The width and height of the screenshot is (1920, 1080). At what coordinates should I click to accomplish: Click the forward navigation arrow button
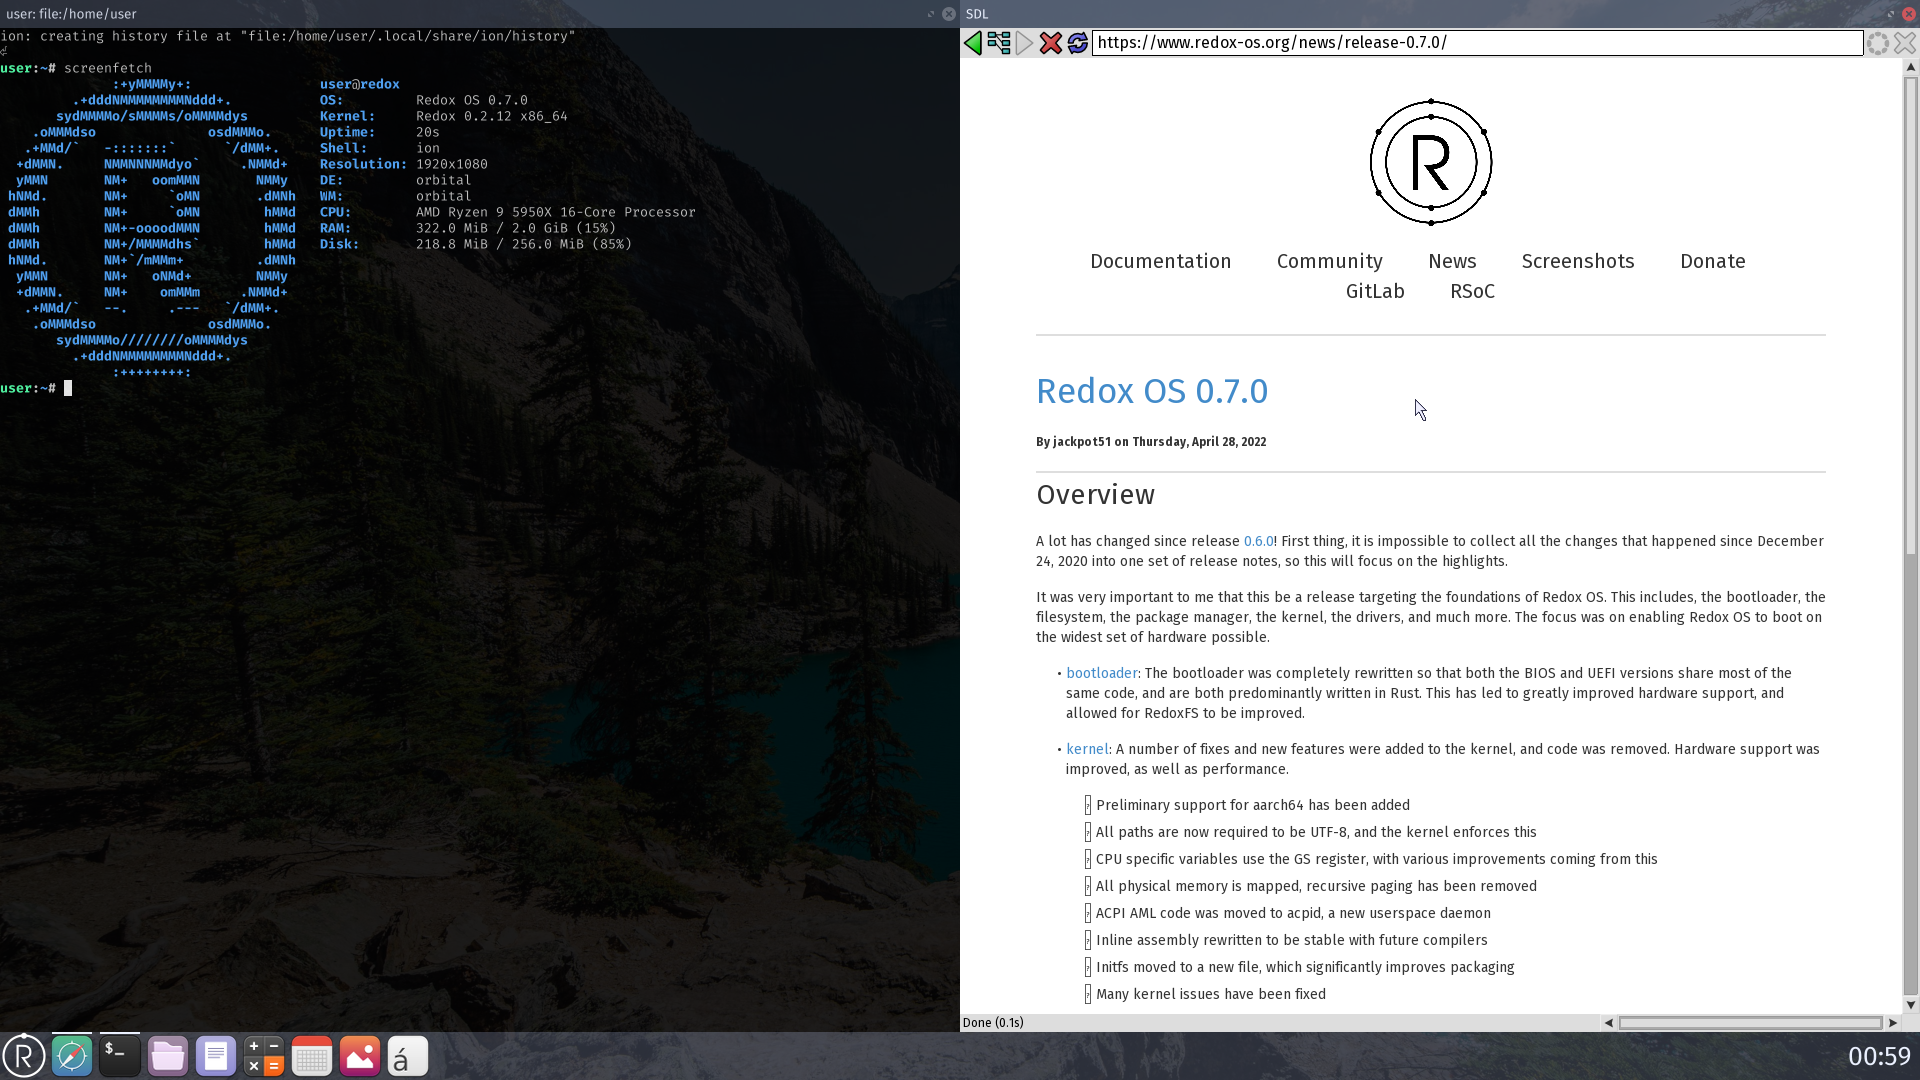1025,42
